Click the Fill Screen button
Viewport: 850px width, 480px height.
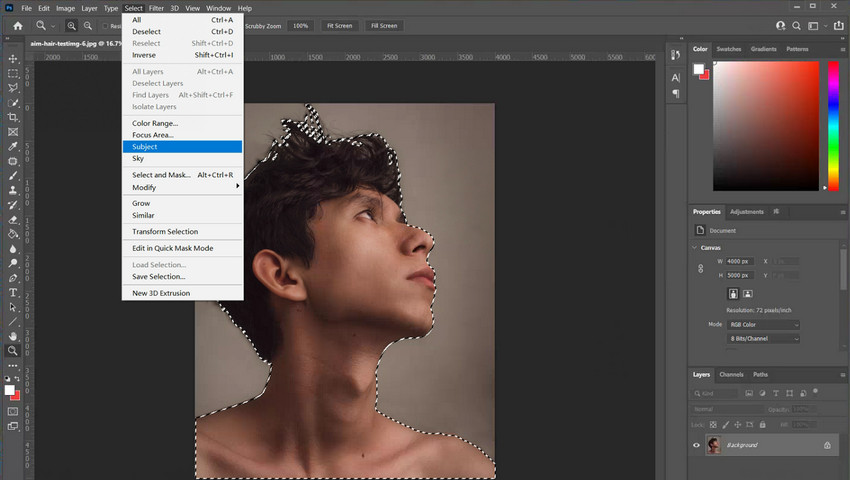click(x=384, y=25)
